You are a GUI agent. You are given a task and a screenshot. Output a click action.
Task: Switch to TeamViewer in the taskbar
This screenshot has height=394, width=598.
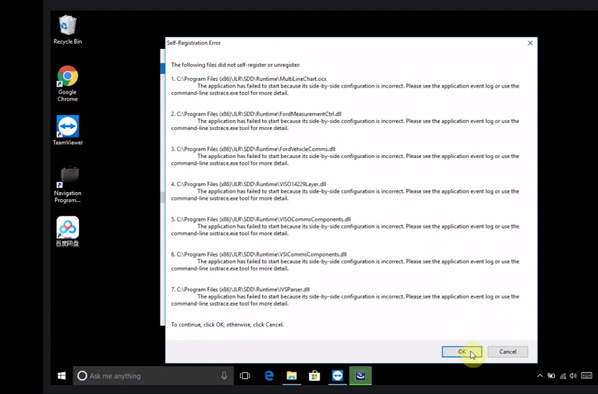pos(337,376)
